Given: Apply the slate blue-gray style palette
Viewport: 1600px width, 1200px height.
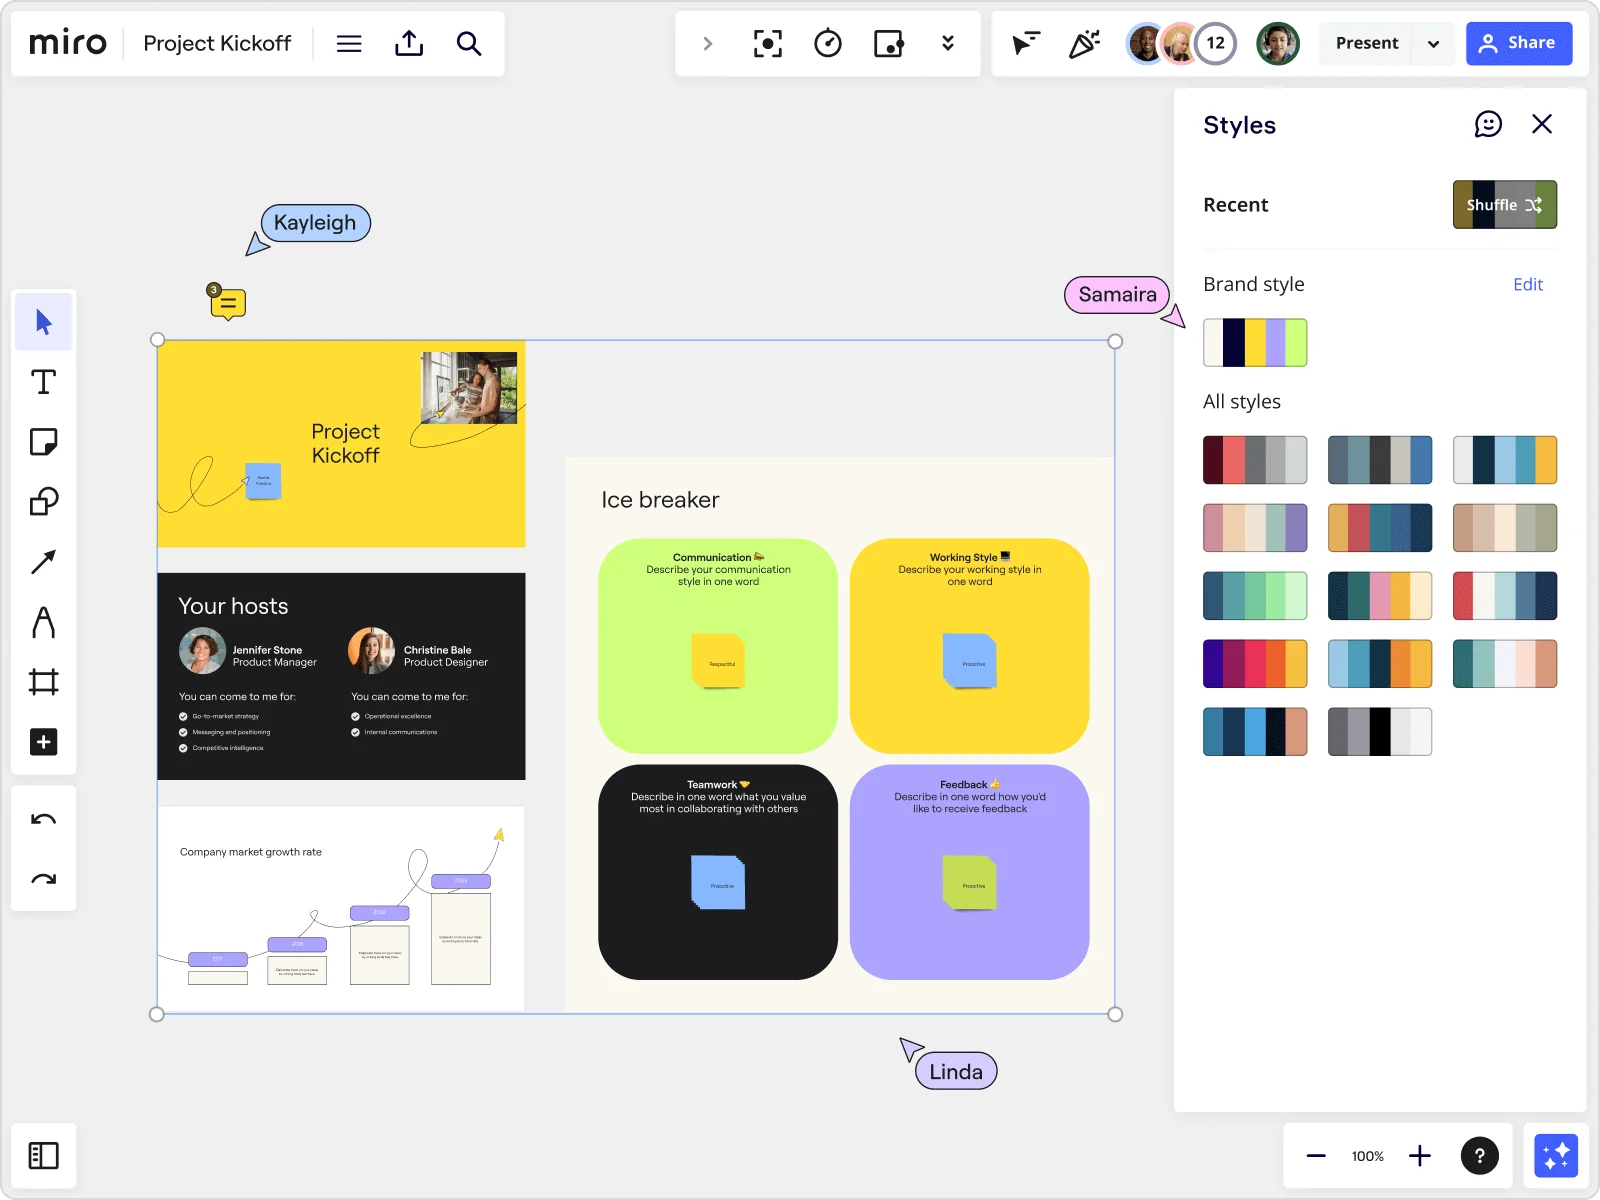Looking at the screenshot, I should [x=1380, y=460].
